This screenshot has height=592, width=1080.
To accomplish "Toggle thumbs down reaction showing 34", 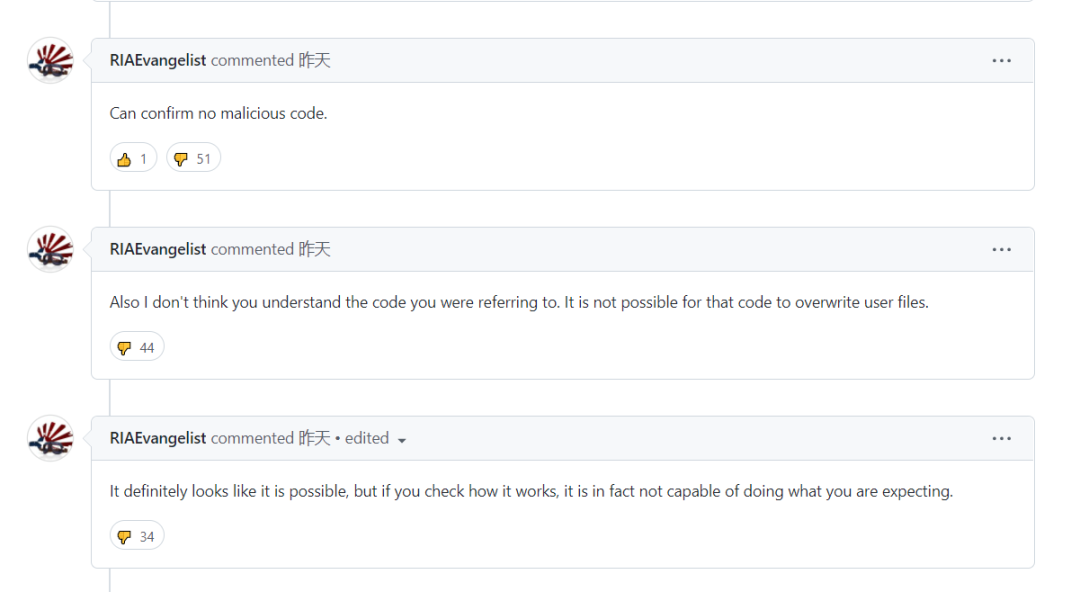I will [137, 536].
